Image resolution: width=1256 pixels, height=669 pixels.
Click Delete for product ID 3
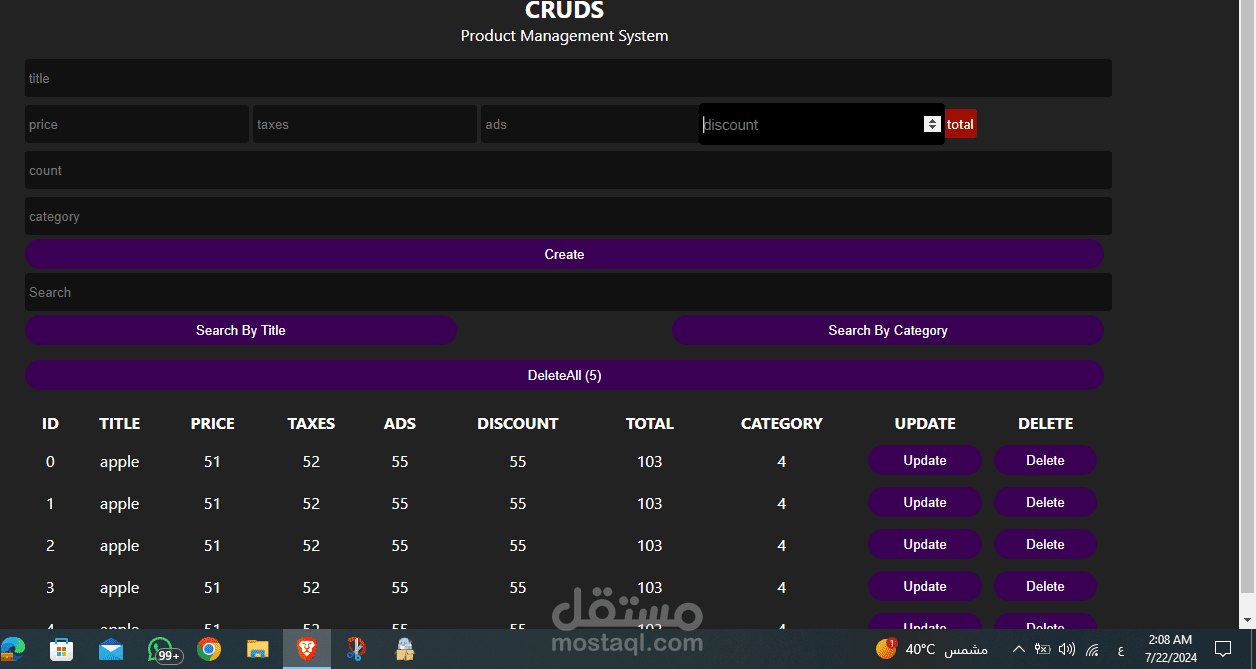[x=1045, y=586]
